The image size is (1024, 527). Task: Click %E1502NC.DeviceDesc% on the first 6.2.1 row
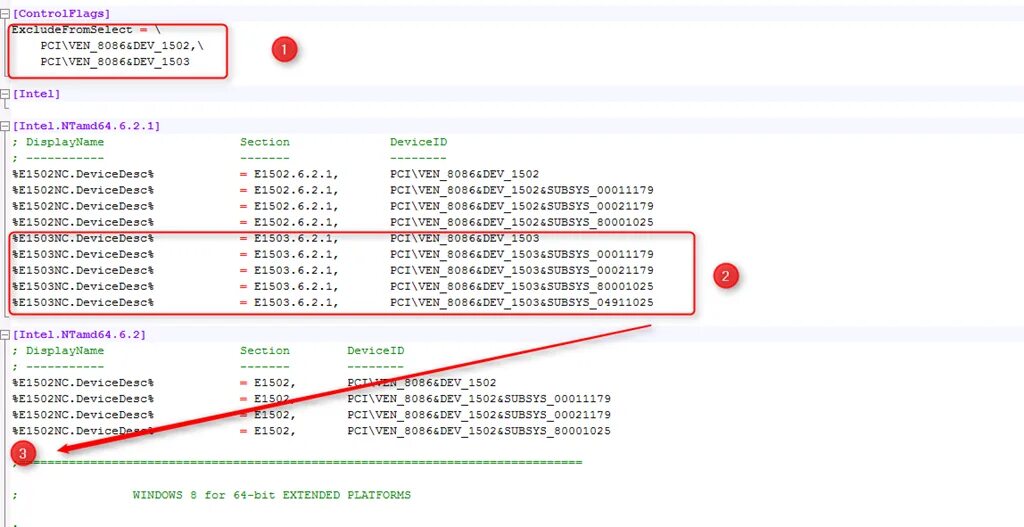pos(83,174)
